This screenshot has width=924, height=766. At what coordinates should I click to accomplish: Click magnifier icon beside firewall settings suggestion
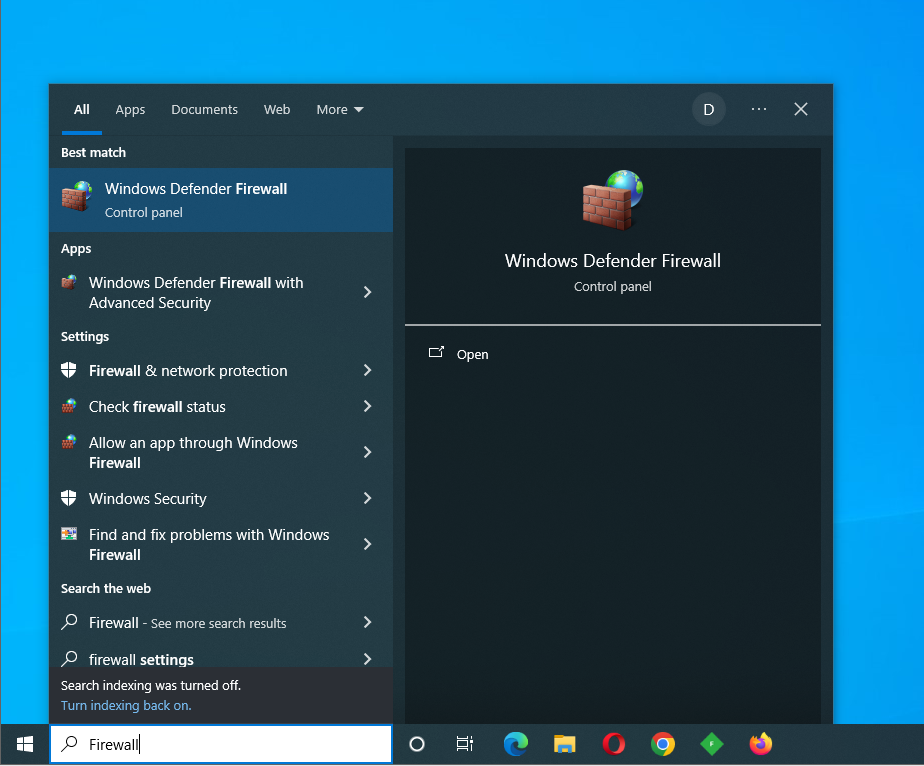point(70,658)
